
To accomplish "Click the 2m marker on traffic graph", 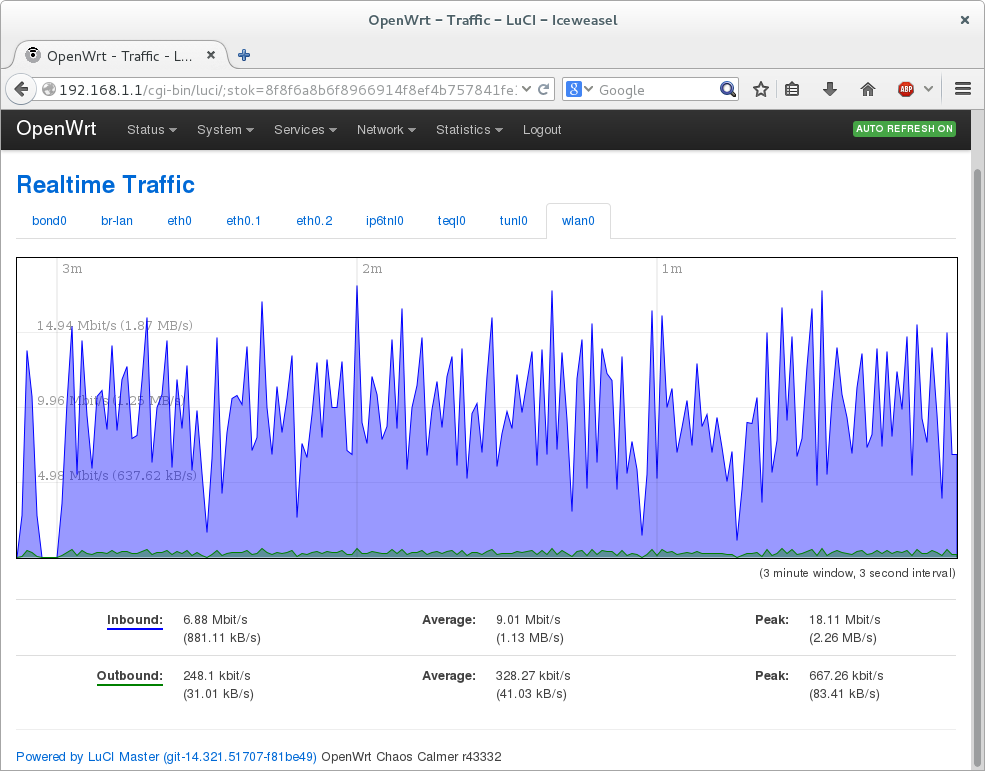I will coord(372,268).
